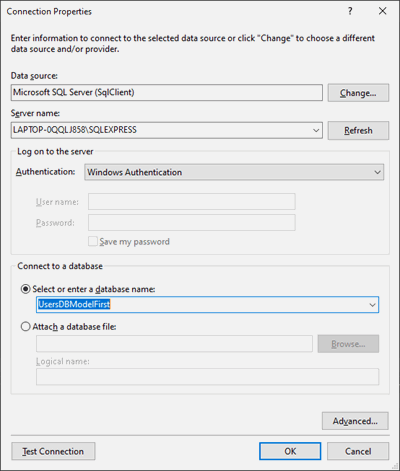Click the Data source text field
This screenshot has width=400, height=471.
(167, 92)
